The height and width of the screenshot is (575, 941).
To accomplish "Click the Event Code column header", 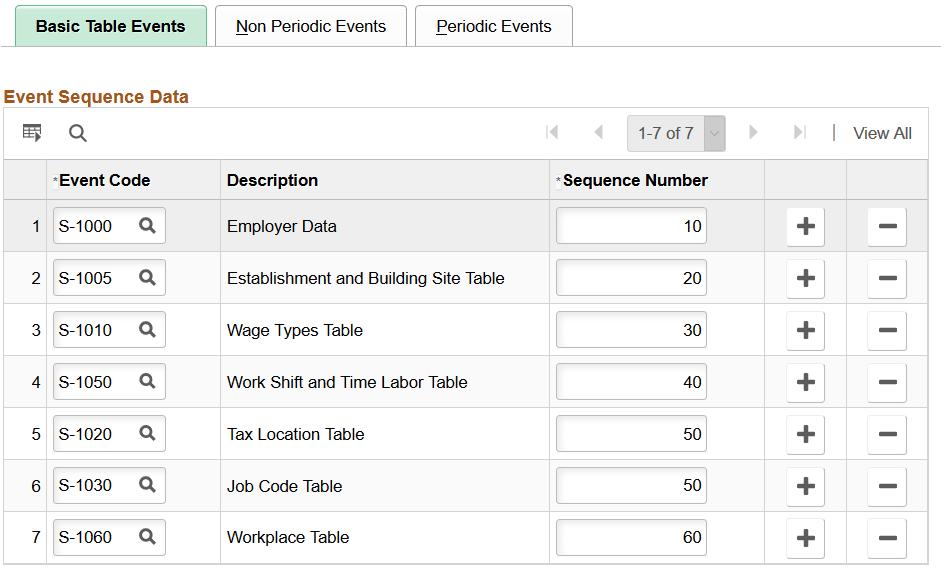I will [x=104, y=180].
